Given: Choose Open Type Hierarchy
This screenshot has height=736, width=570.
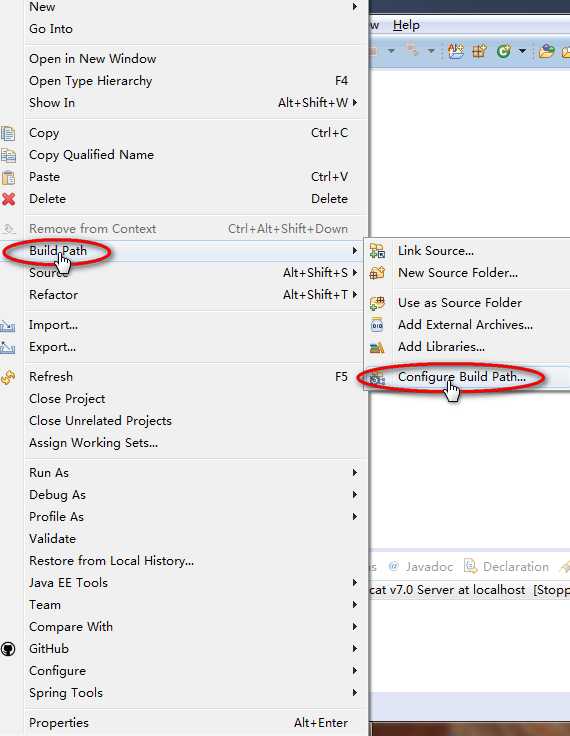Looking at the screenshot, I should 195,81.
